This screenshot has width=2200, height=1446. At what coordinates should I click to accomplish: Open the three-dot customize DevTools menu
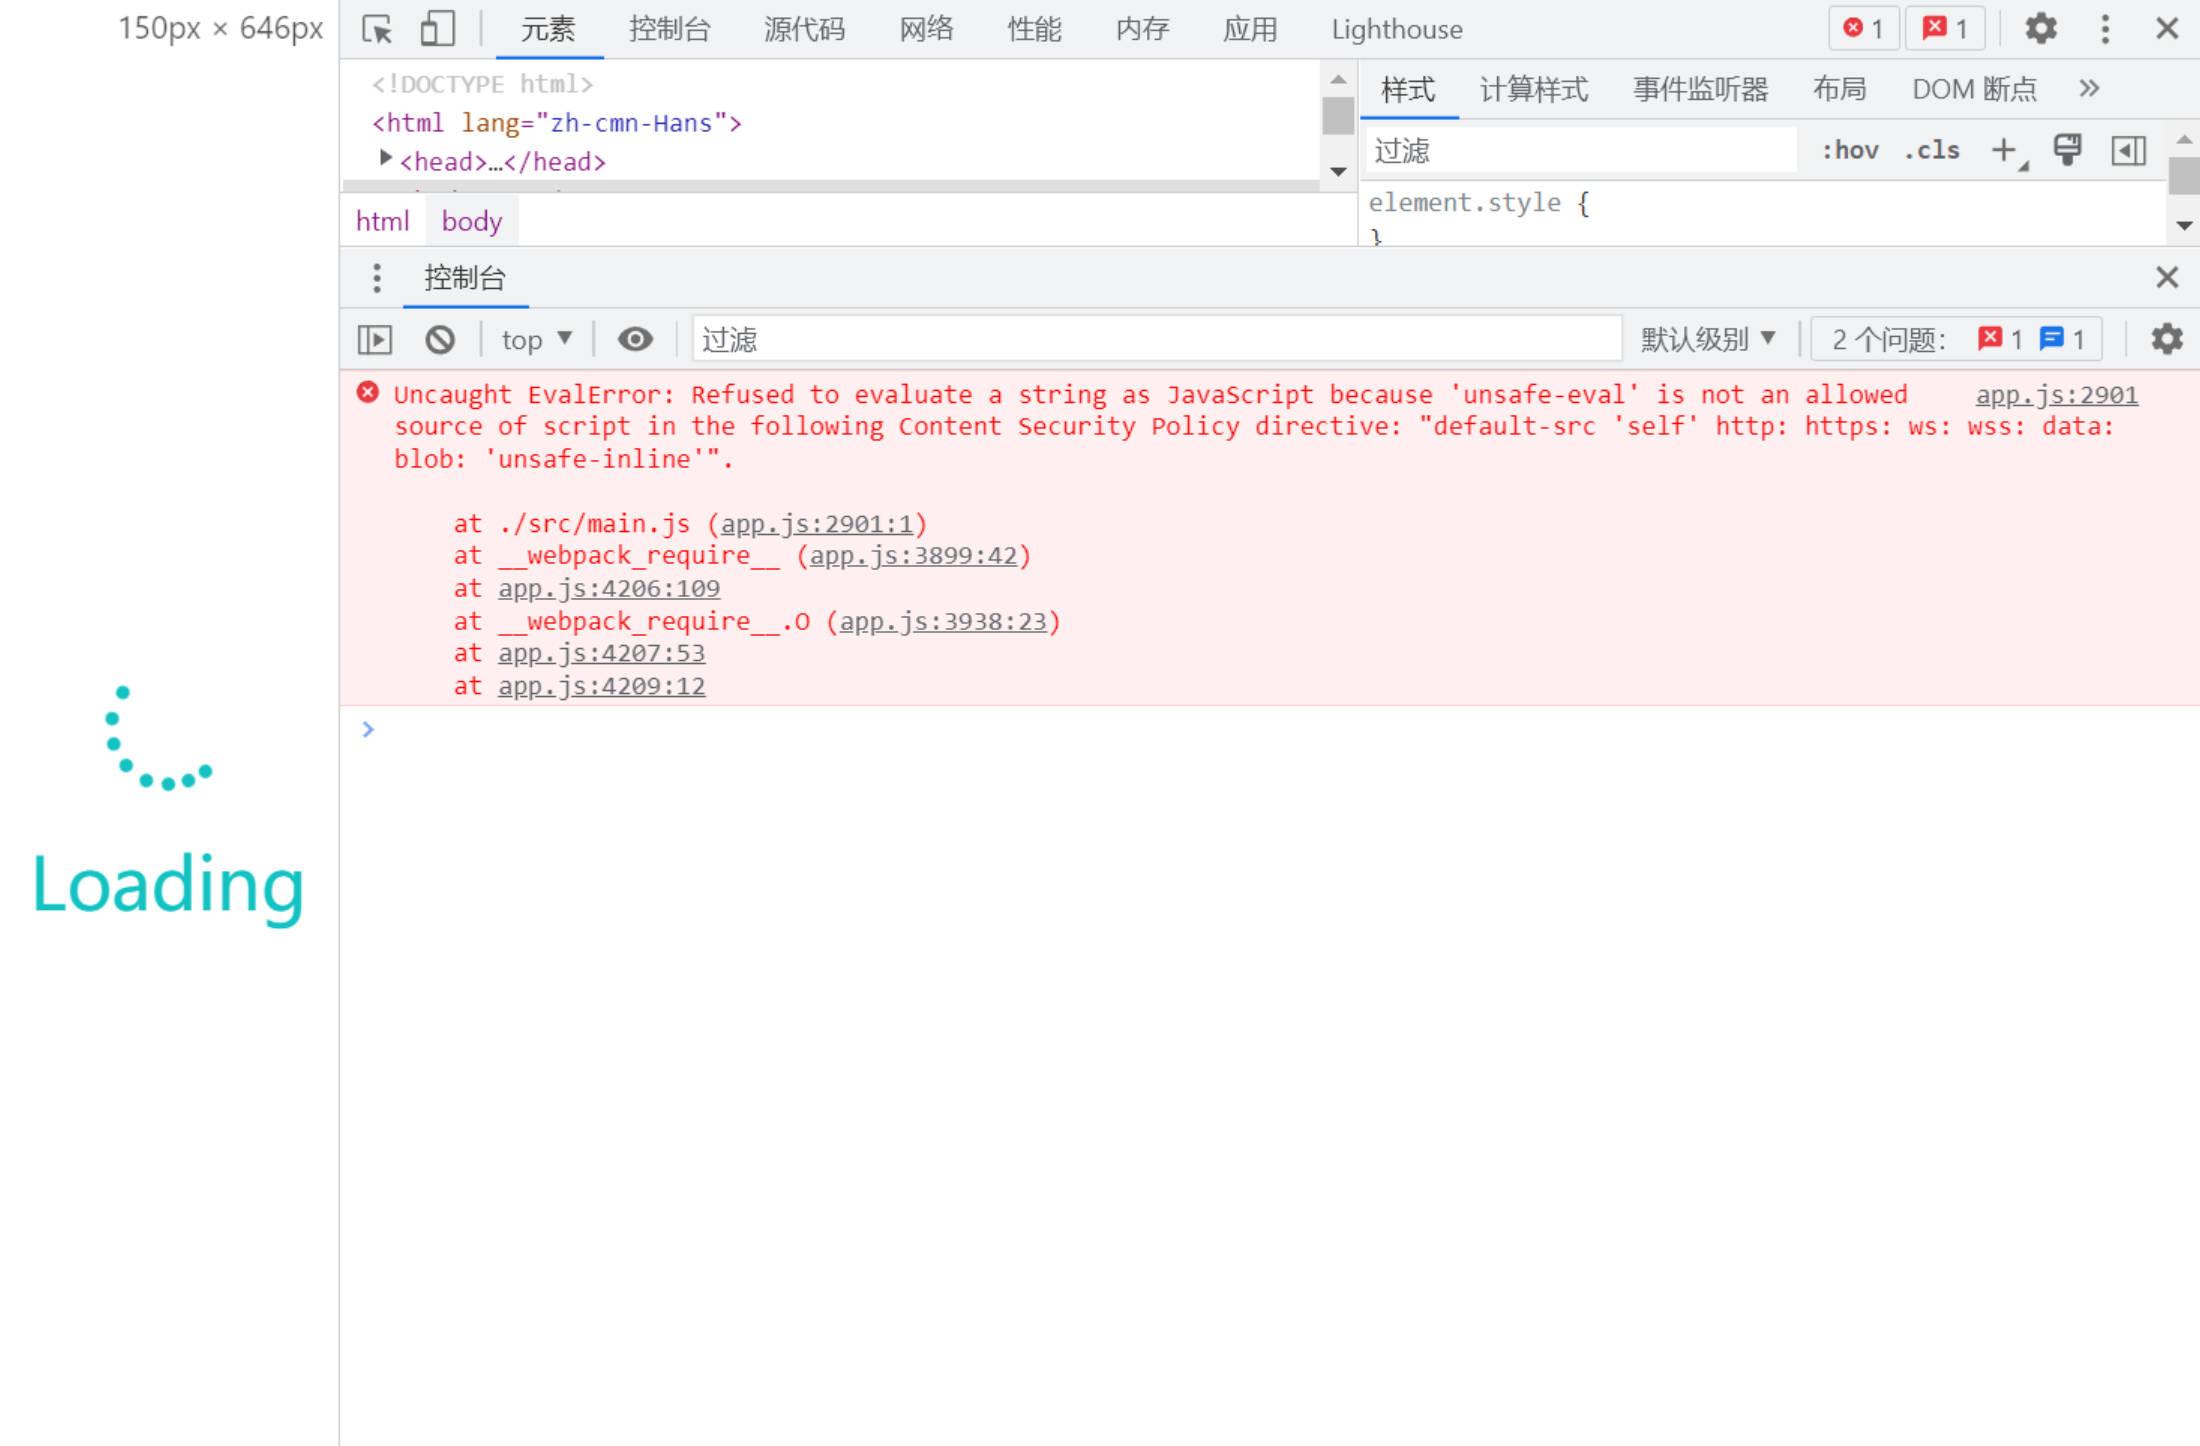pyautogui.click(x=2105, y=29)
